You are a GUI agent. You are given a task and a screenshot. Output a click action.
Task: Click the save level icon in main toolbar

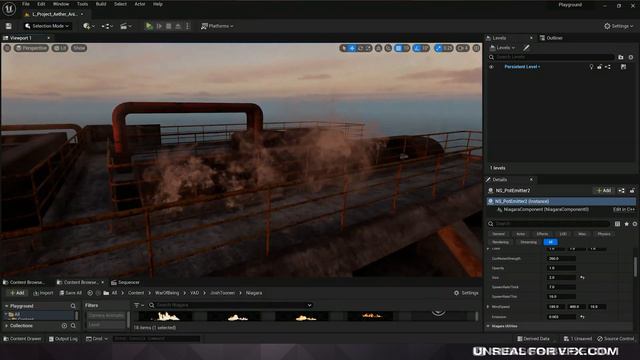click(x=9, y=26)
